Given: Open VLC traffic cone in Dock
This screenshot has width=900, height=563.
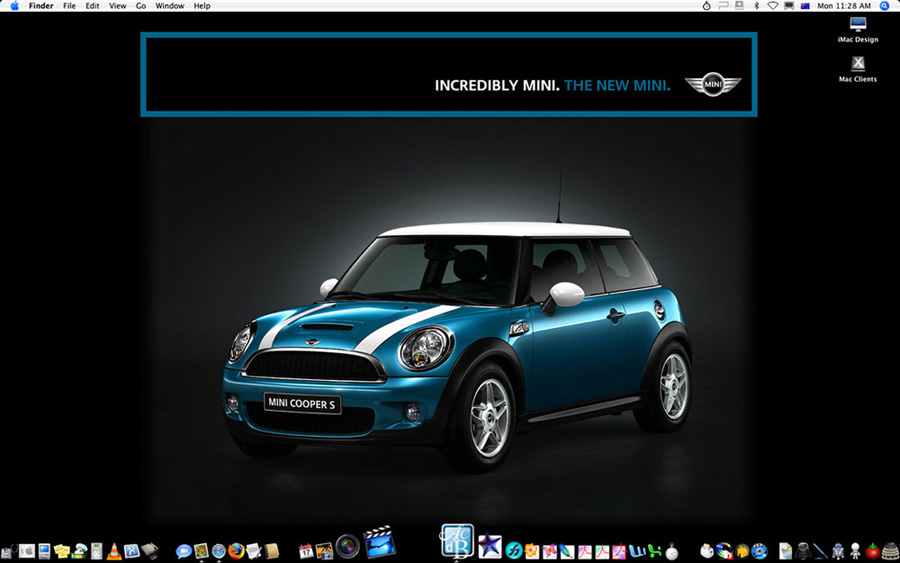Looking at the screenshot, I should [x=114, y=551].
